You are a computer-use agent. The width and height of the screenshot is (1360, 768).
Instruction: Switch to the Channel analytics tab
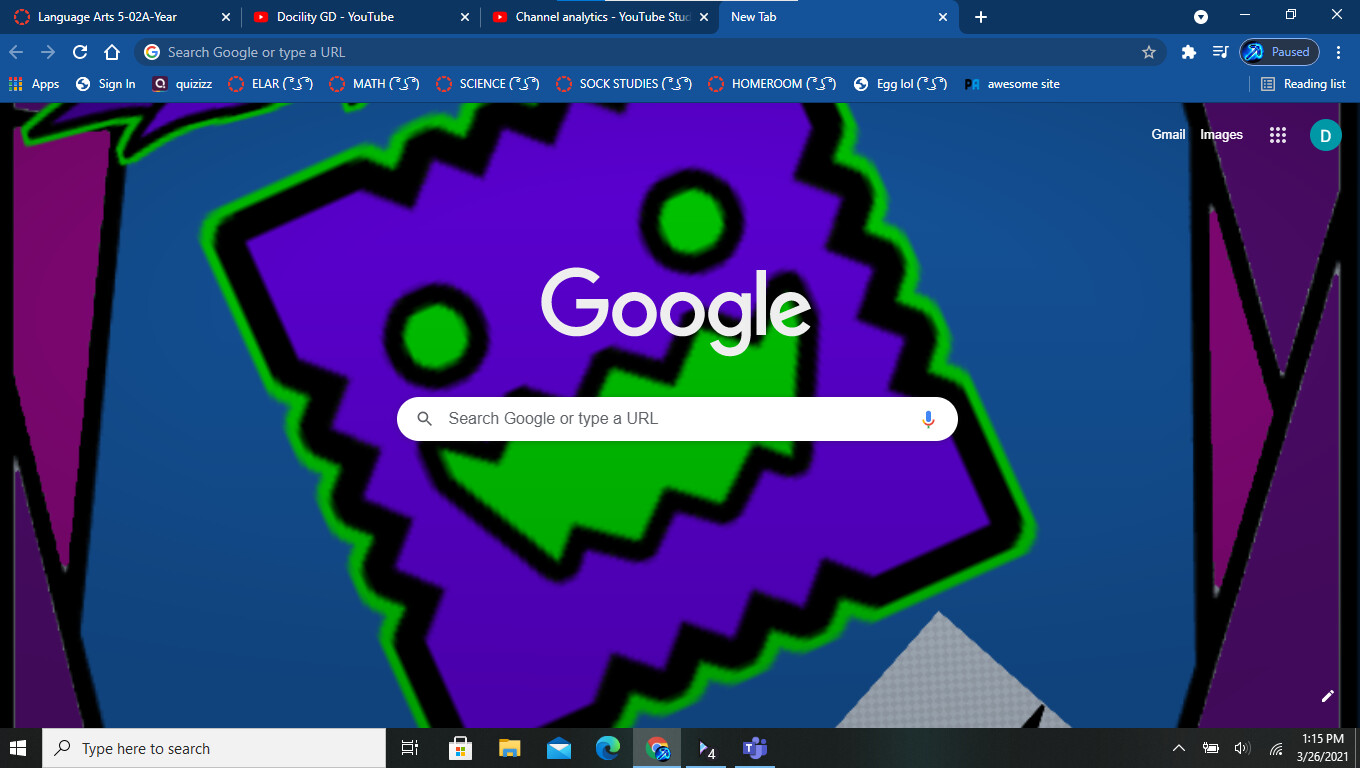[602, 17]
